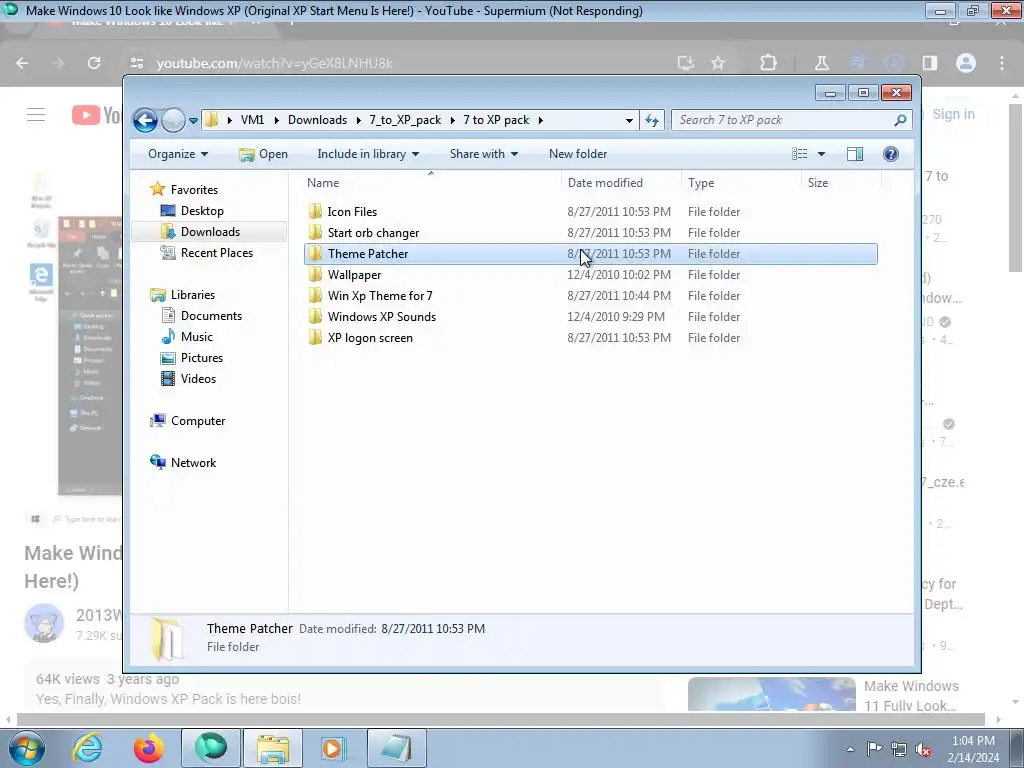Open Supermium three-dot menu
1024x768 pixels.
[x=1002, y=63]
